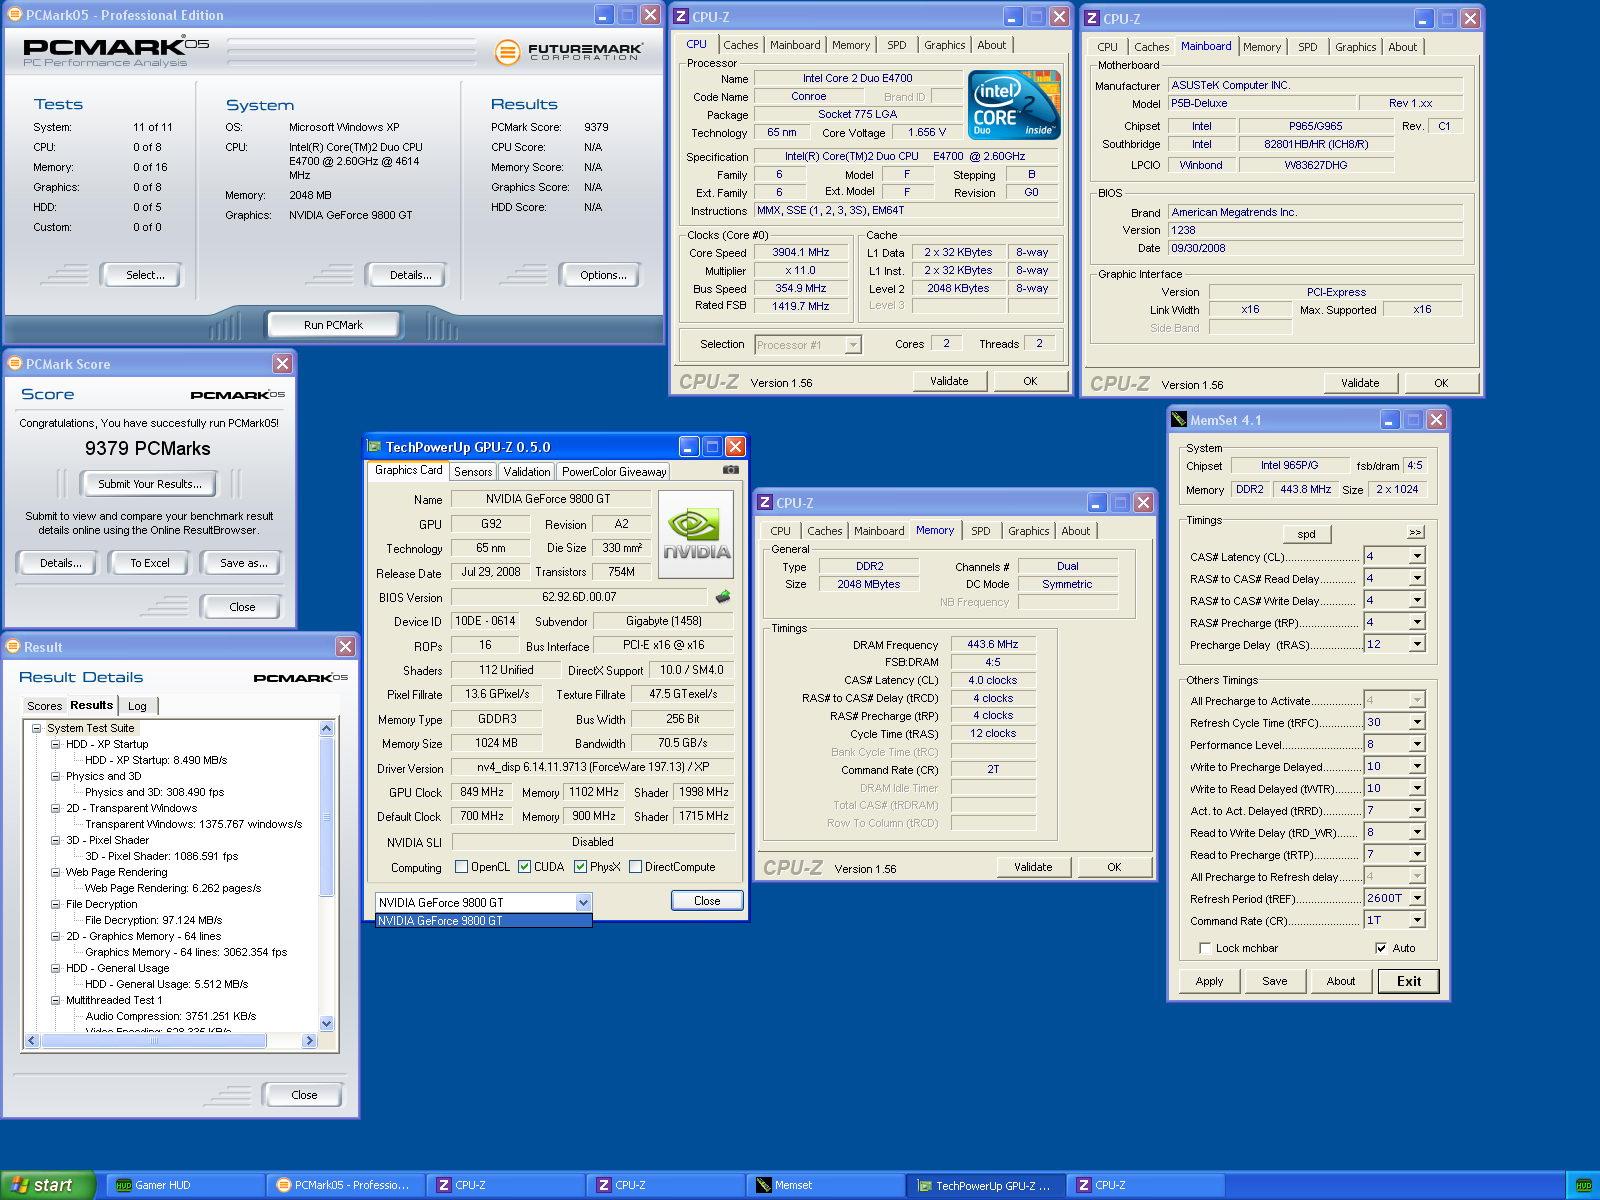This screenshot has width=1600, height=1200.
Task: Click Submit Your Results button
Action: coord(150,484)
